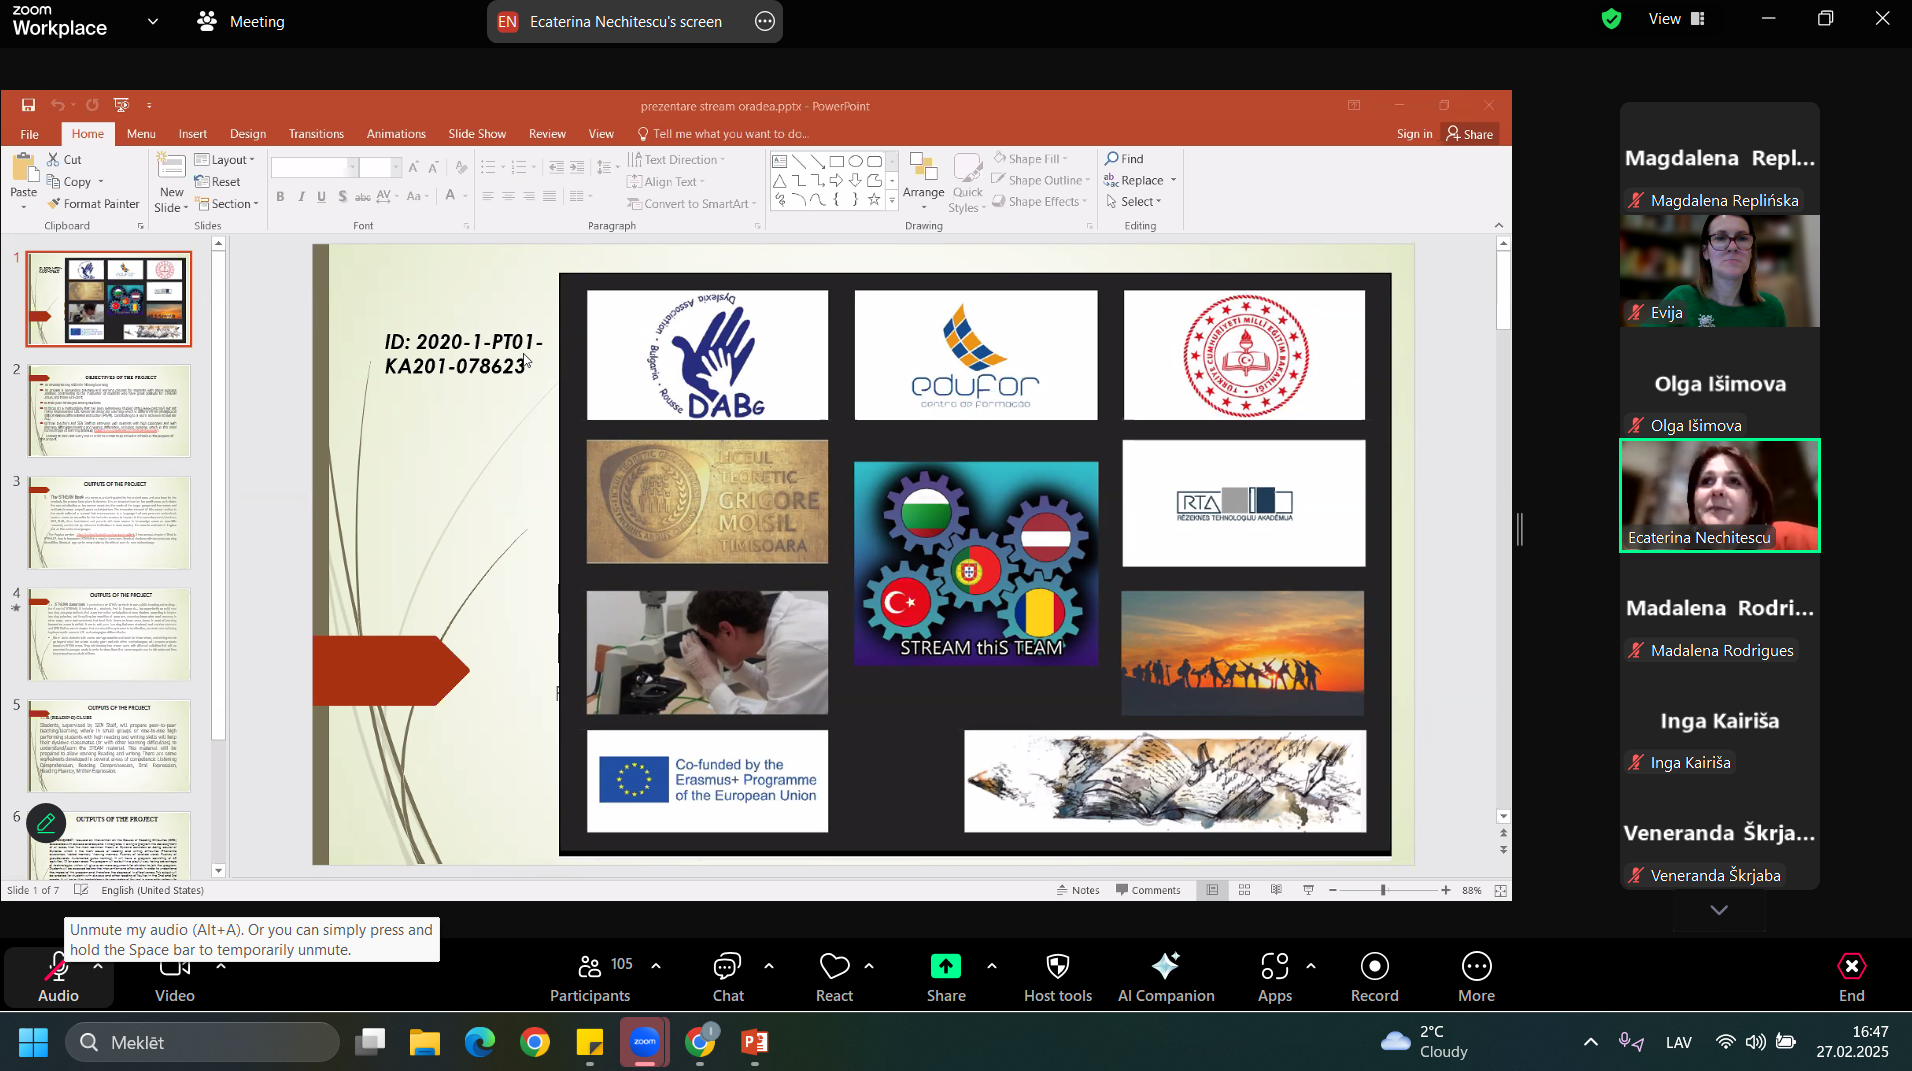Click the volume icon in system tray
The width and height of the screenshot is (1912, 1071).
click(1756, 1043)
